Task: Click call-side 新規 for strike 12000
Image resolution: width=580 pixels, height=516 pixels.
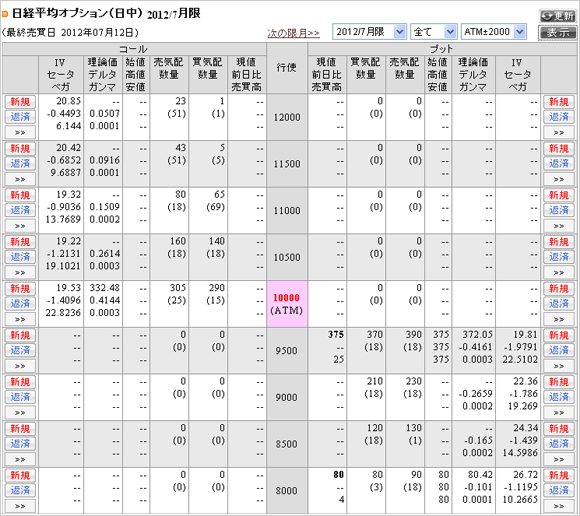Action: click(x=20, y=102)
